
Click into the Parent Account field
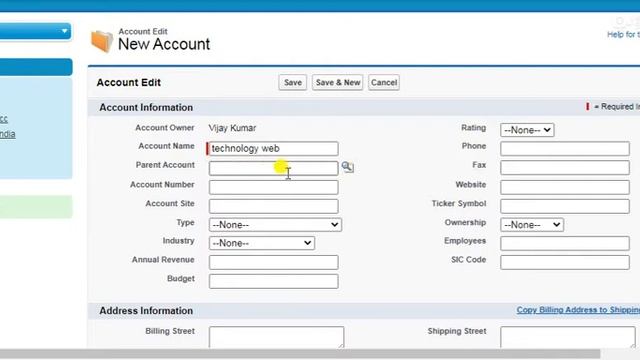click(x=273, y=168)
